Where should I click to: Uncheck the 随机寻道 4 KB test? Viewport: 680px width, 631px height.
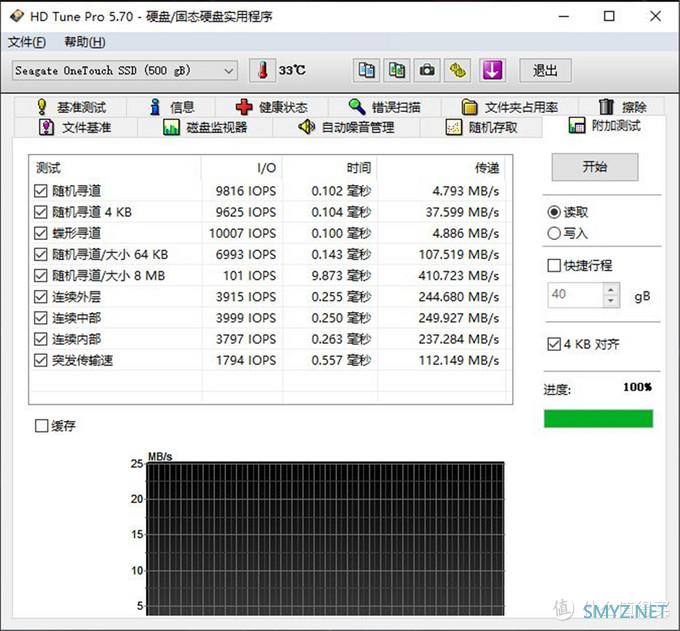pos(41,212)
